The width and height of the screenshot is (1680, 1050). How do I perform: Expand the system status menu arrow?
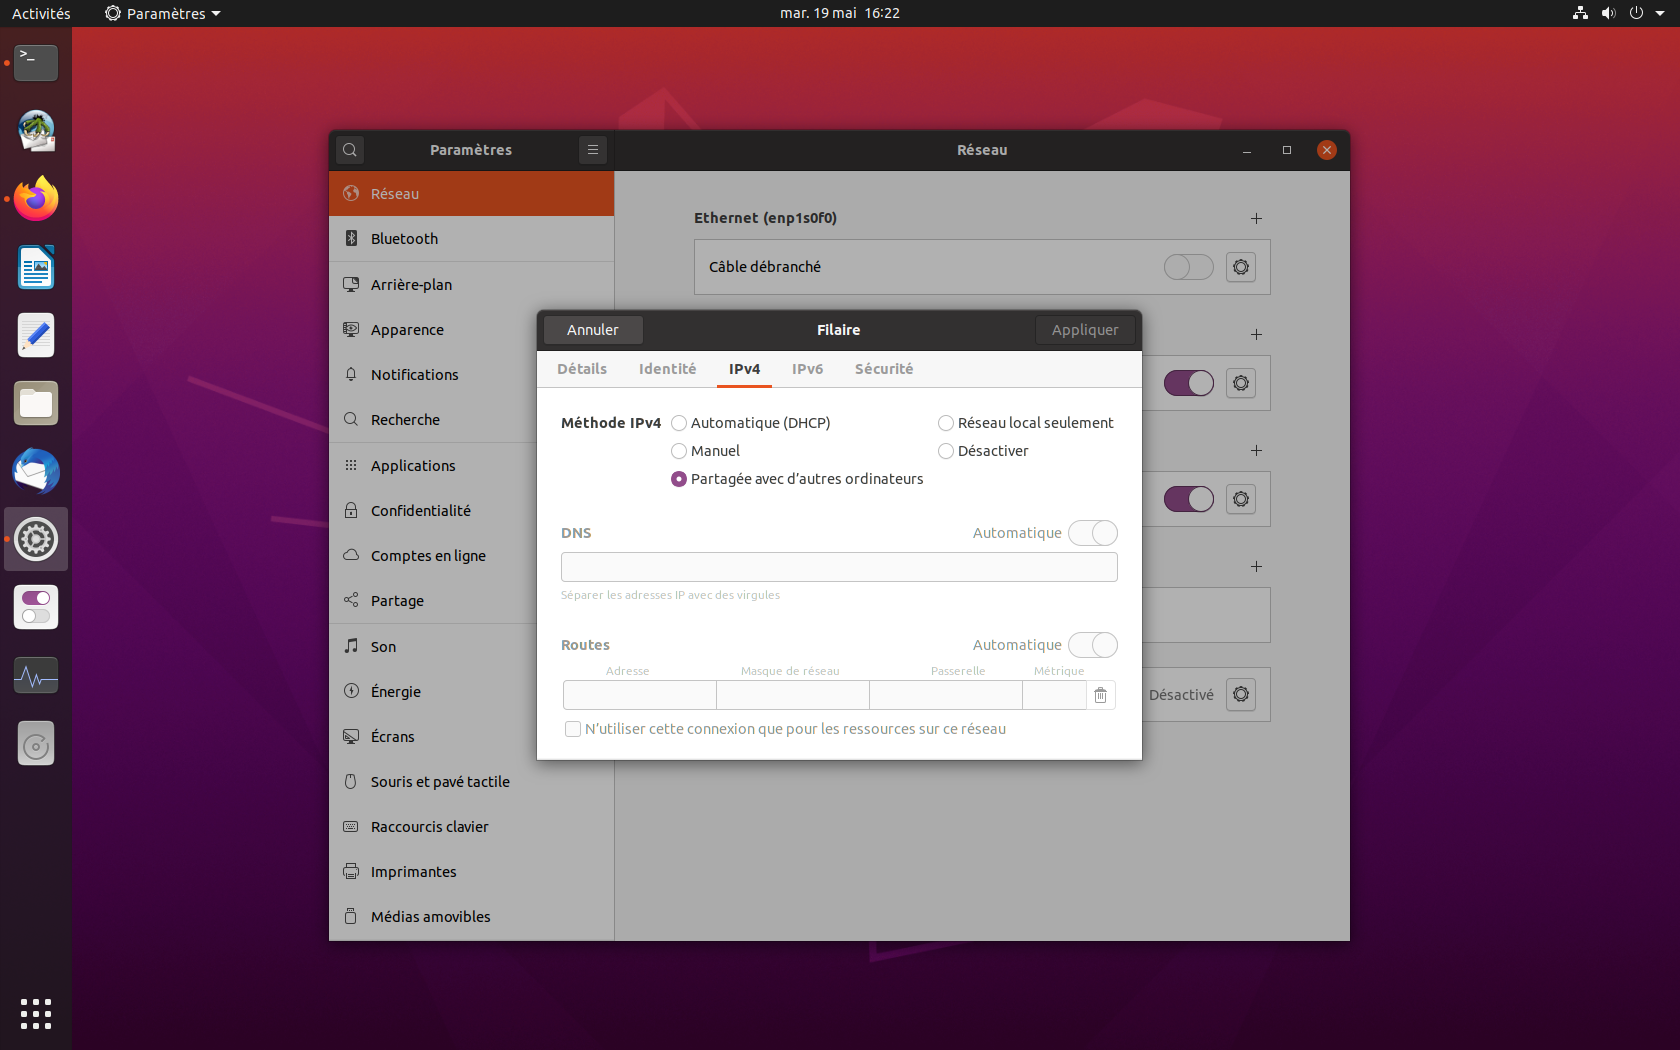pos(1660,13)
